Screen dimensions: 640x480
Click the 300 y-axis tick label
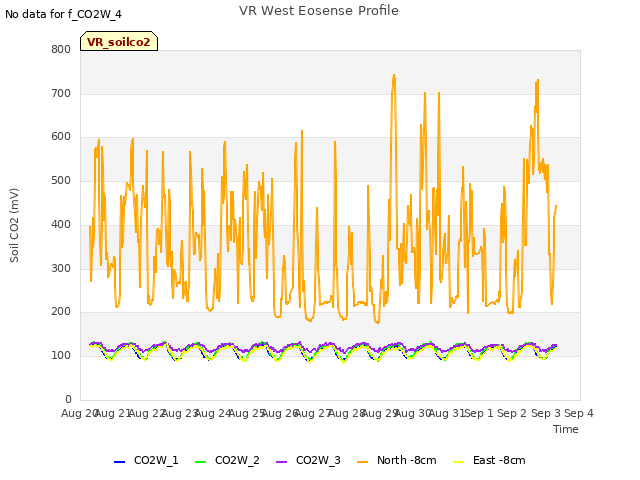click(61, 268)
